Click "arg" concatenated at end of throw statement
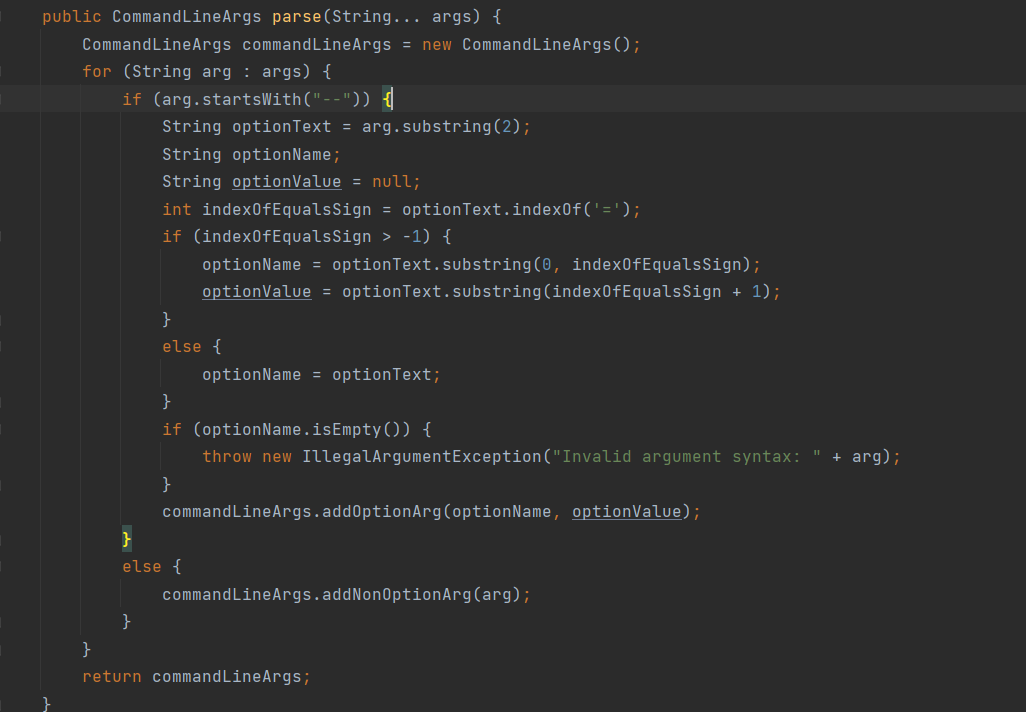Viewport: 1026px width, 712px height. [866, 456]
